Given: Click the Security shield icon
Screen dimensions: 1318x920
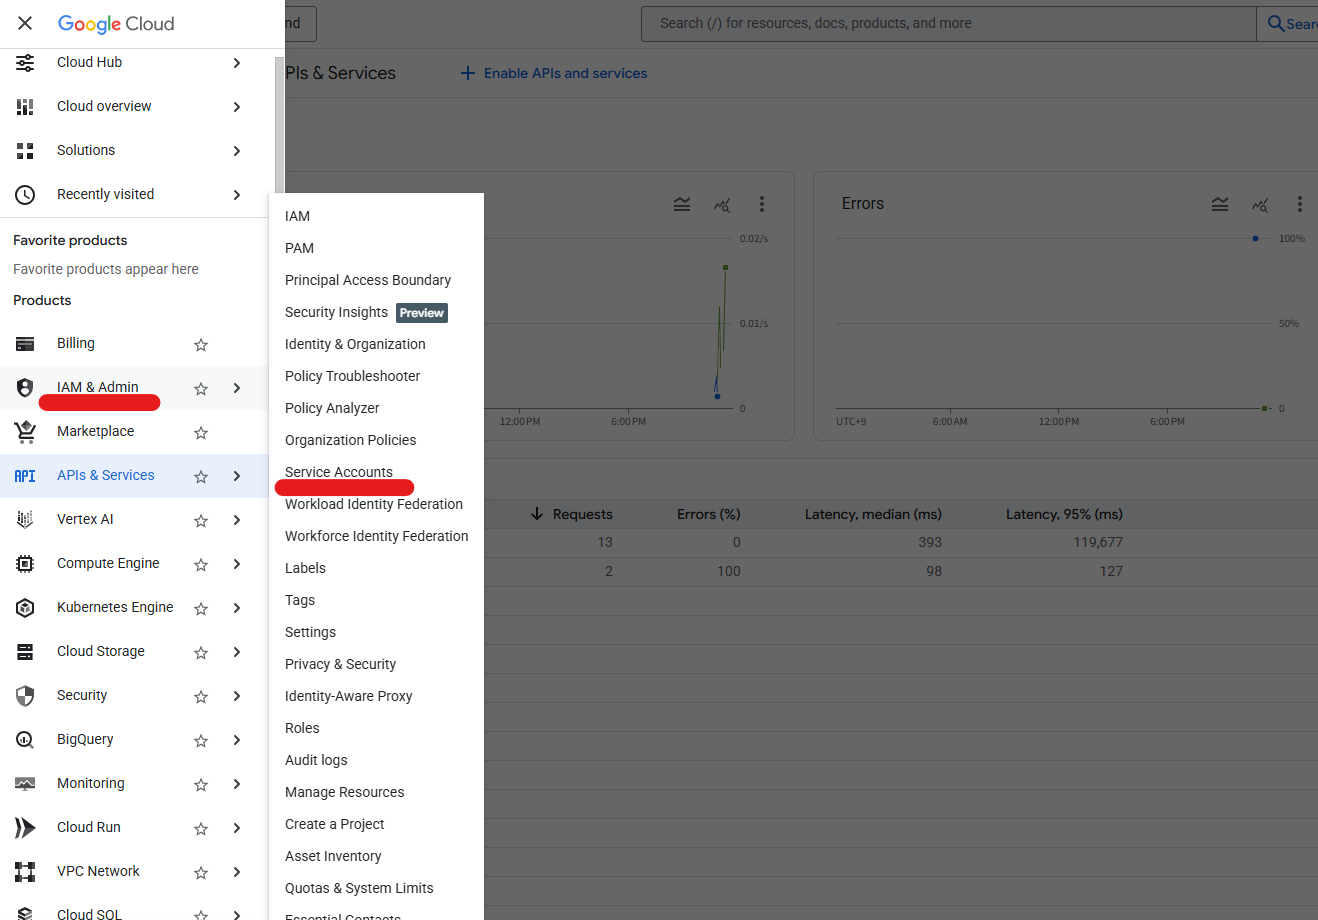Looking at the screenshot, I should (x=25, y=696).
